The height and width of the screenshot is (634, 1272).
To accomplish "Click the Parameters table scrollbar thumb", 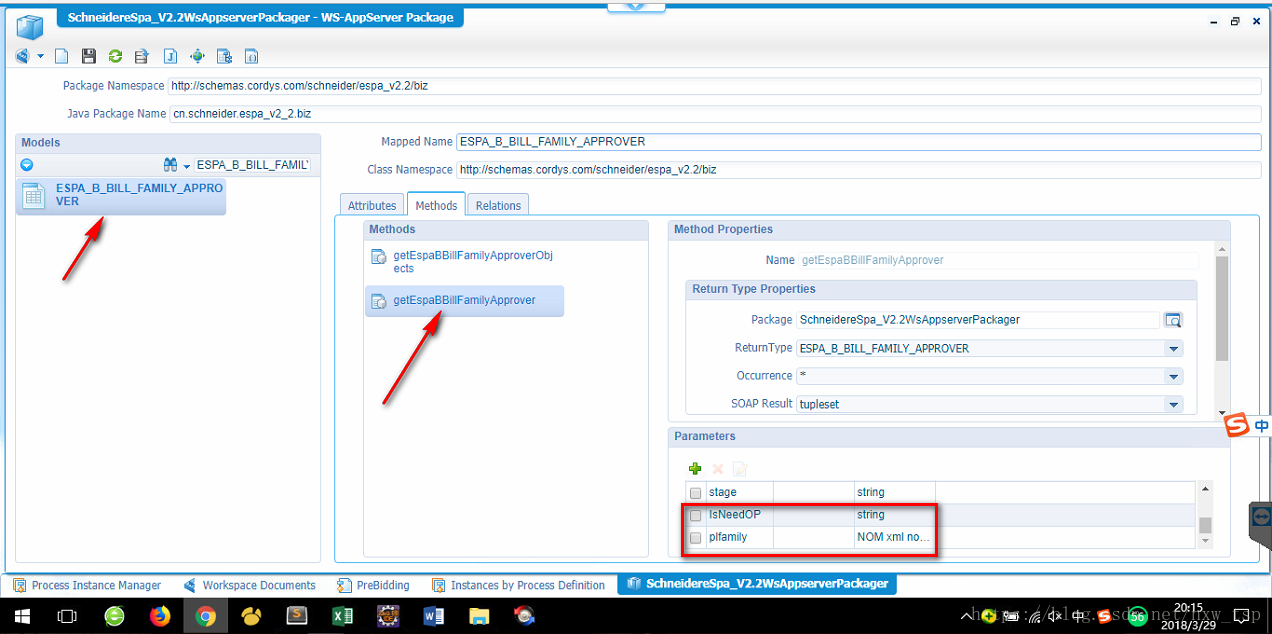I will pyautogui.click(x=1205, y=526).
